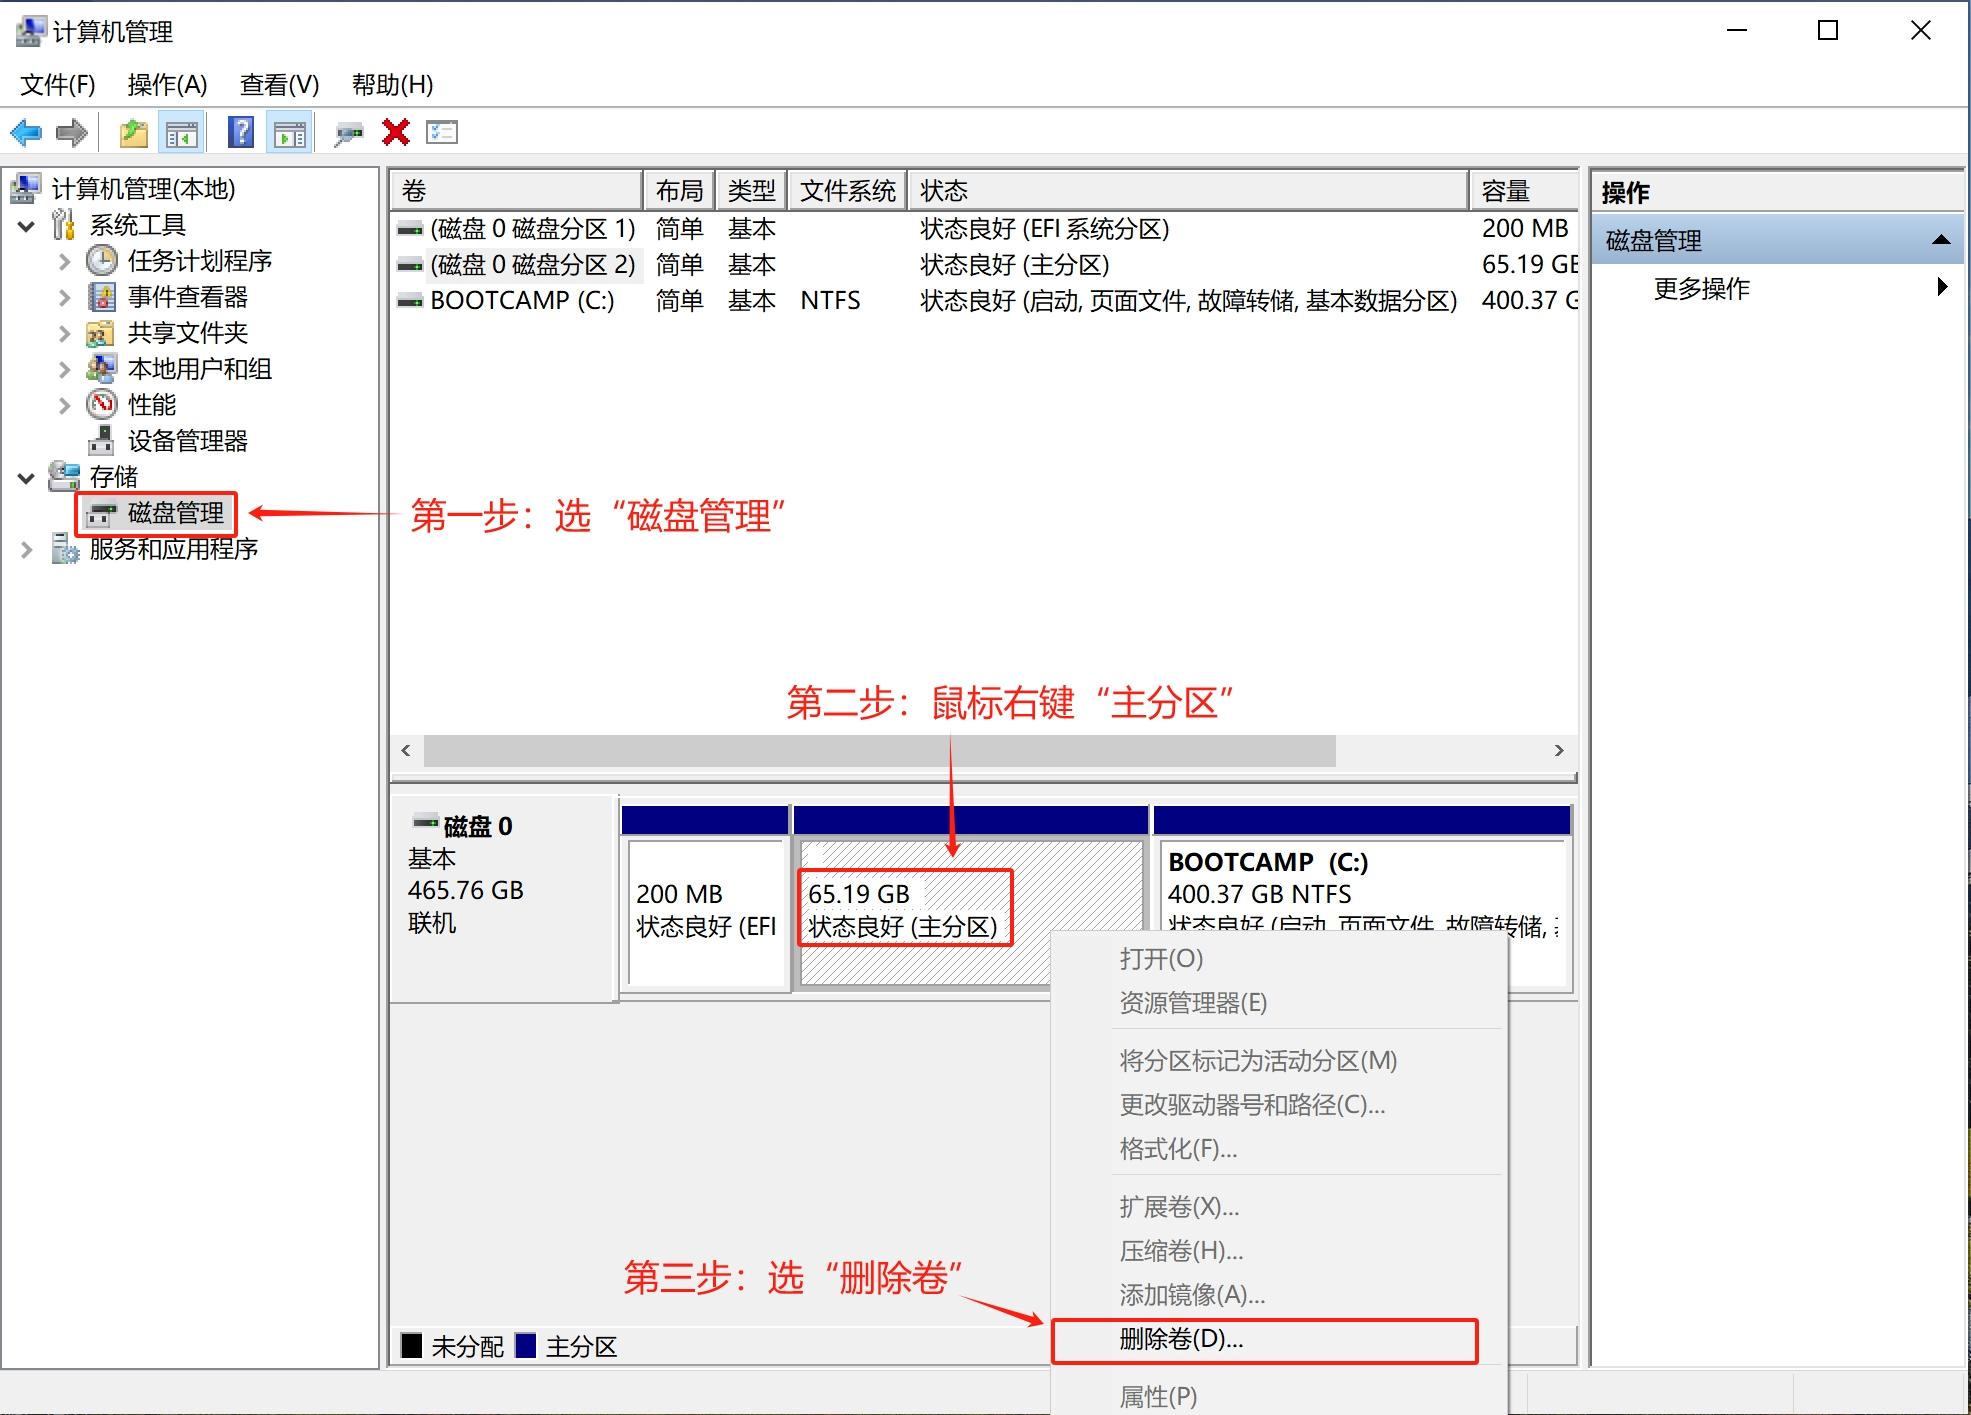Image resolution: width=1971 pixels, height=1415 pixels.
Task: Toggle the action pane display icon
Action: tap(289, 131)
